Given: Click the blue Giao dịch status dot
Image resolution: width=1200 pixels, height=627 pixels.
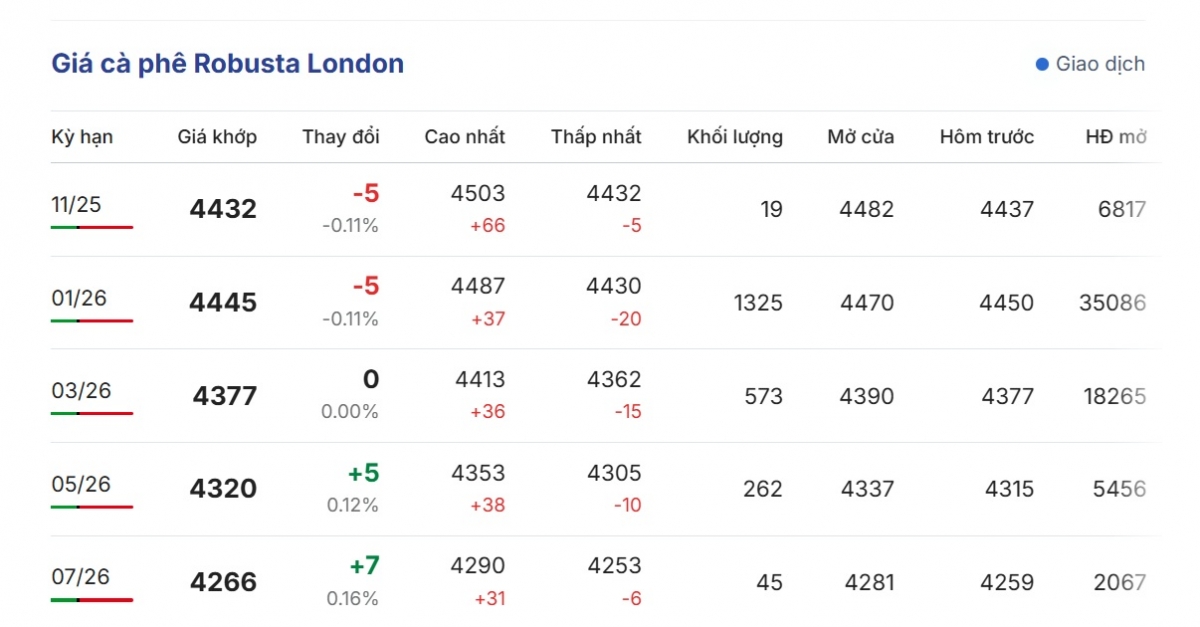Looking at the screenshot, I should click(x=1042, y=64).
